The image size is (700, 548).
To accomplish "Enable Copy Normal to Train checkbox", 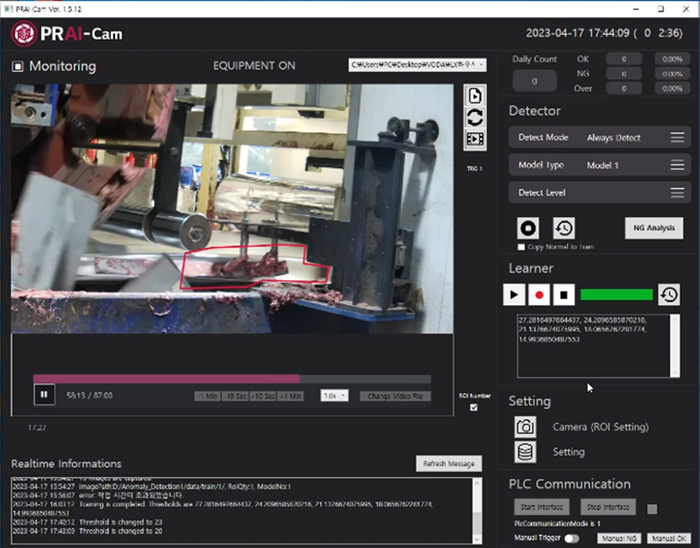I will tap(521, 247).
